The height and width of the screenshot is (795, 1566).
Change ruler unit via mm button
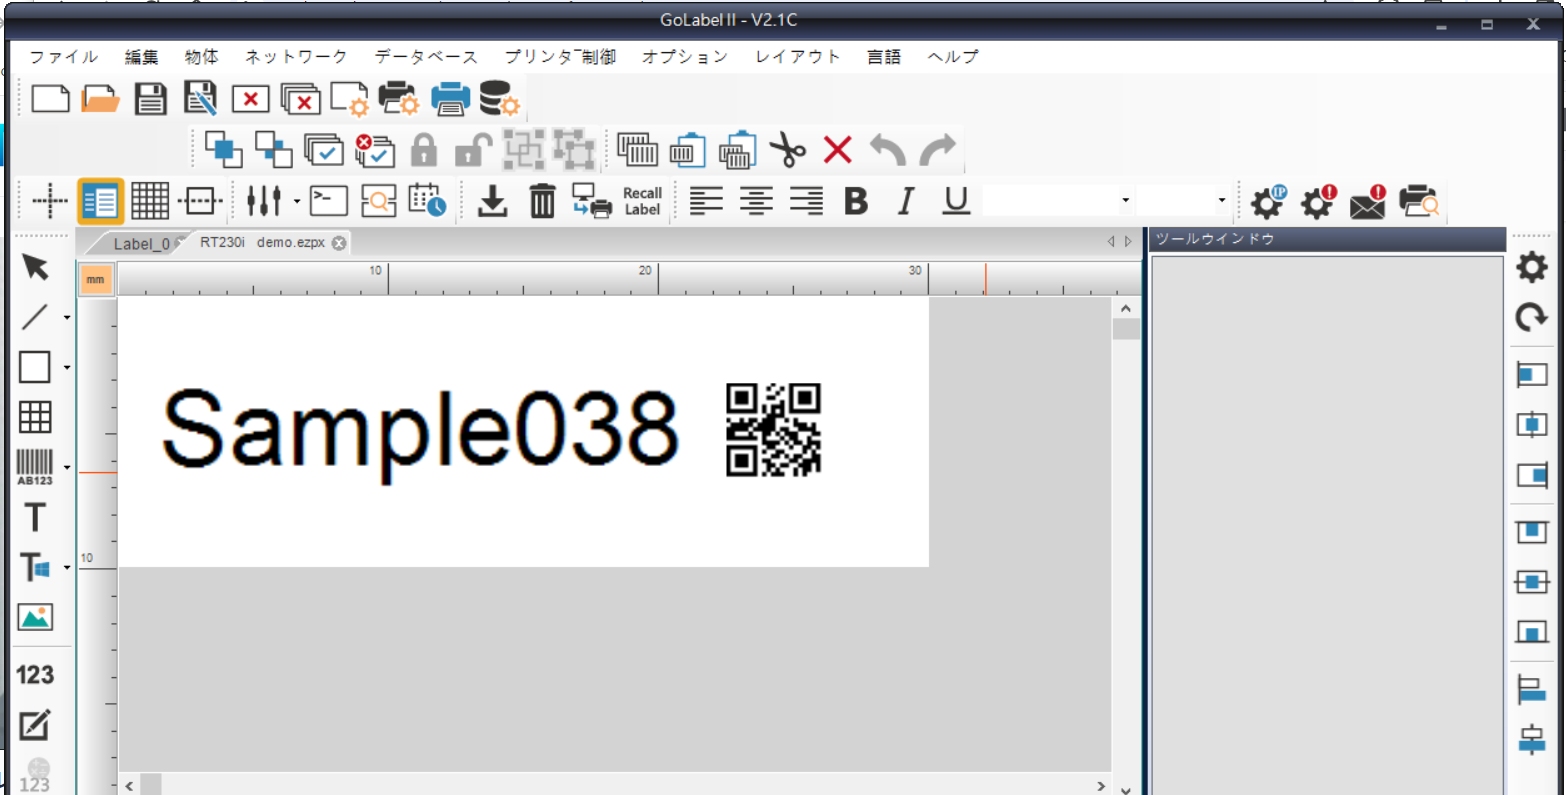[x=95, y=280]
